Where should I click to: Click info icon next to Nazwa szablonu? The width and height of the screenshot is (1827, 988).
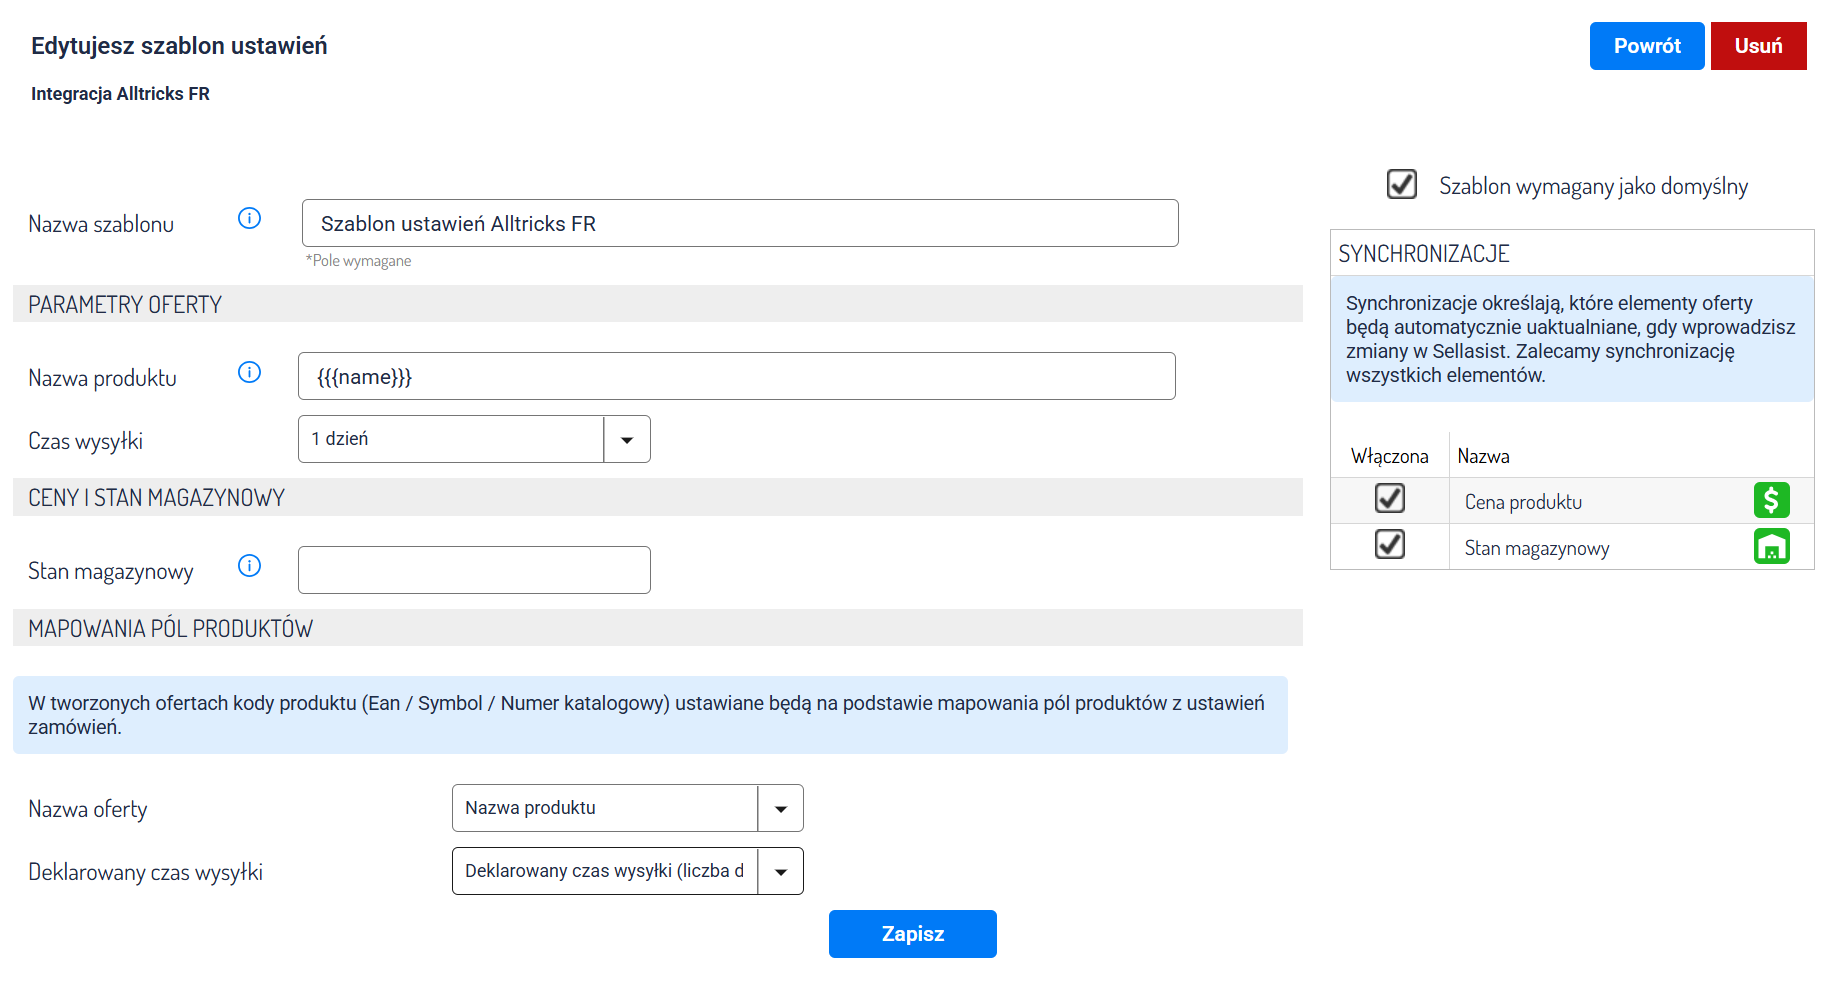click(x=249, y=218)
